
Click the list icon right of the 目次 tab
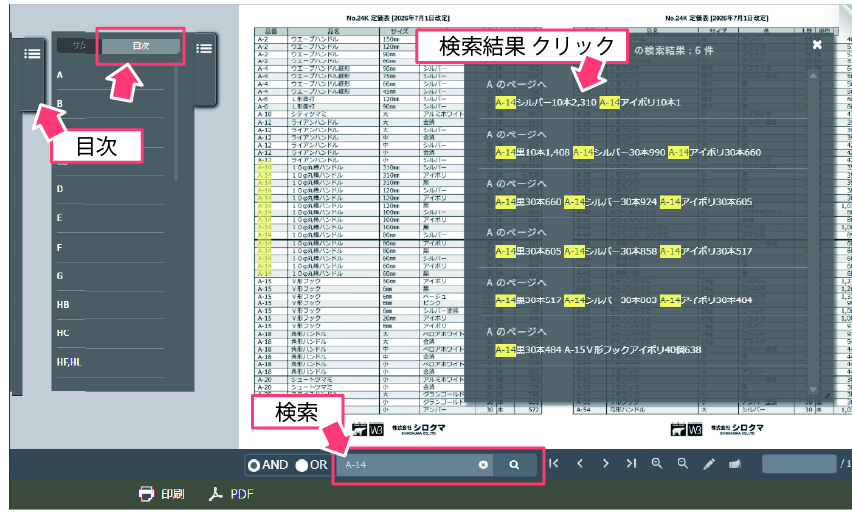(x=204, y=49)
